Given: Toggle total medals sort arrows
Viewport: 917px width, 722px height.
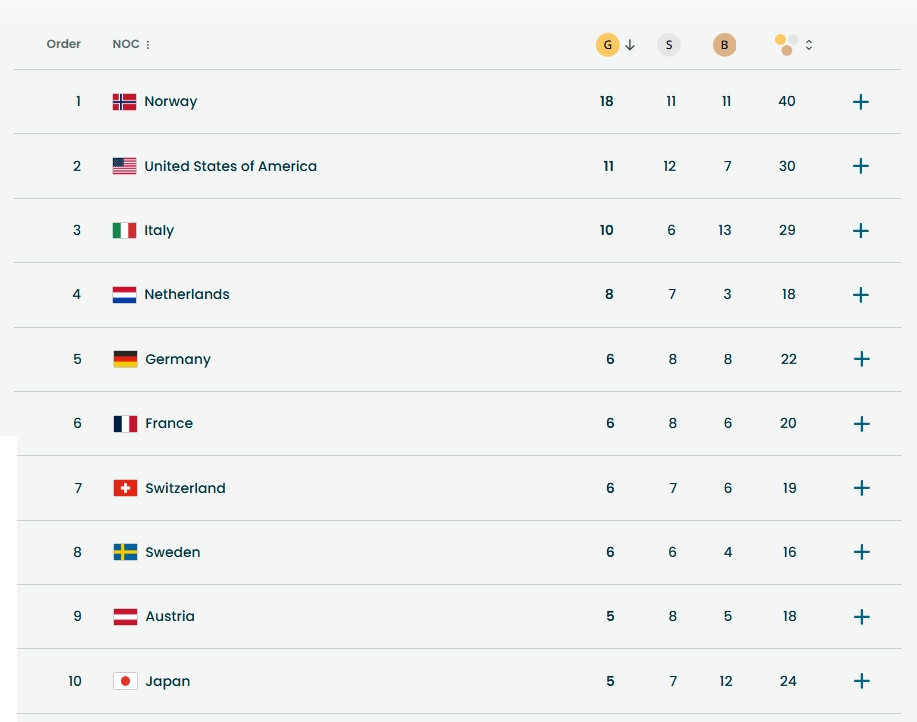Looking at the screenshot, I should click(x=809, y=45).
